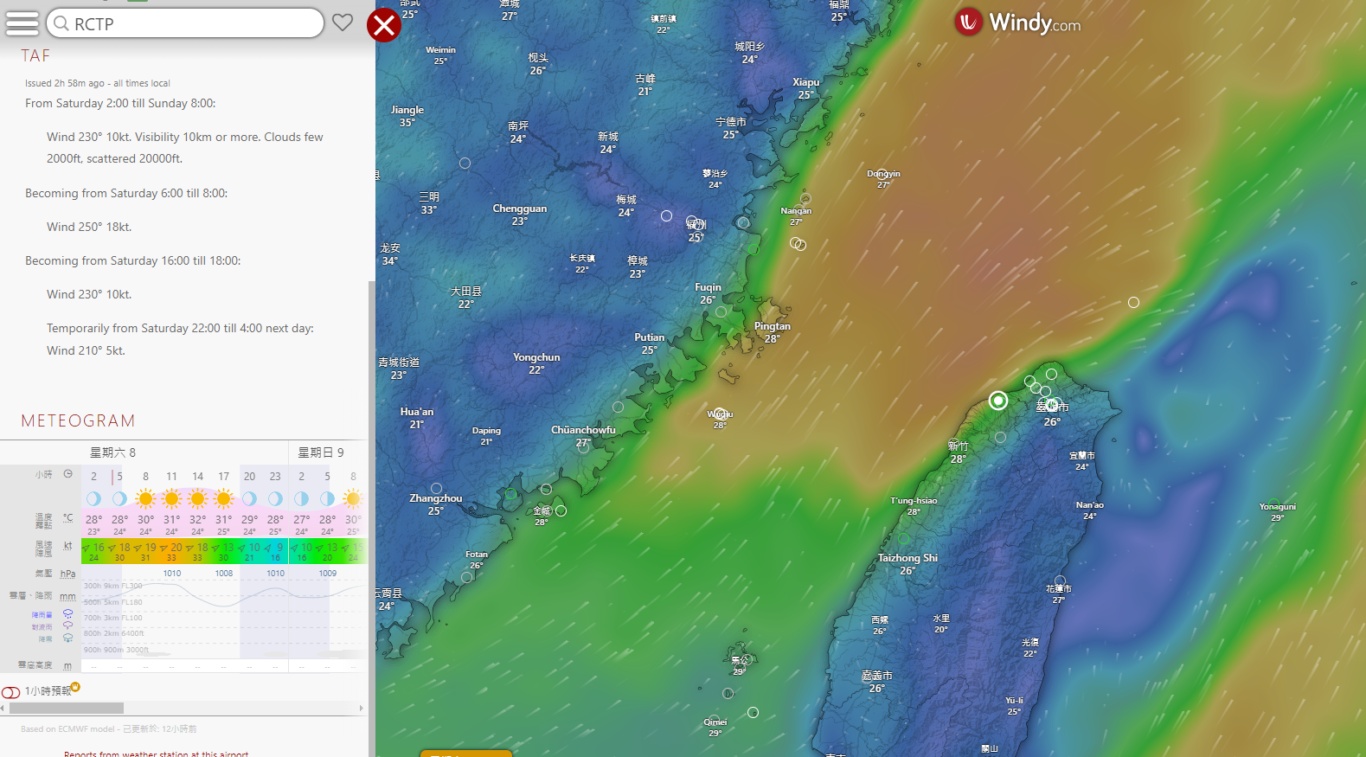Click the 1009 pressure value in the meteogram
The image size is (1366, 757).
tap(328, 574)
